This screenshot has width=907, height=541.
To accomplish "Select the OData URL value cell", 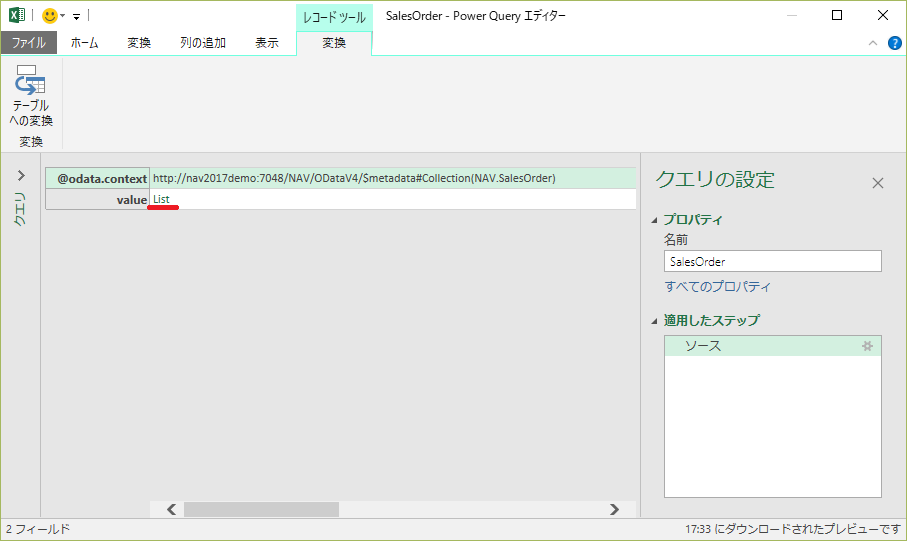I will coord(393,178).
